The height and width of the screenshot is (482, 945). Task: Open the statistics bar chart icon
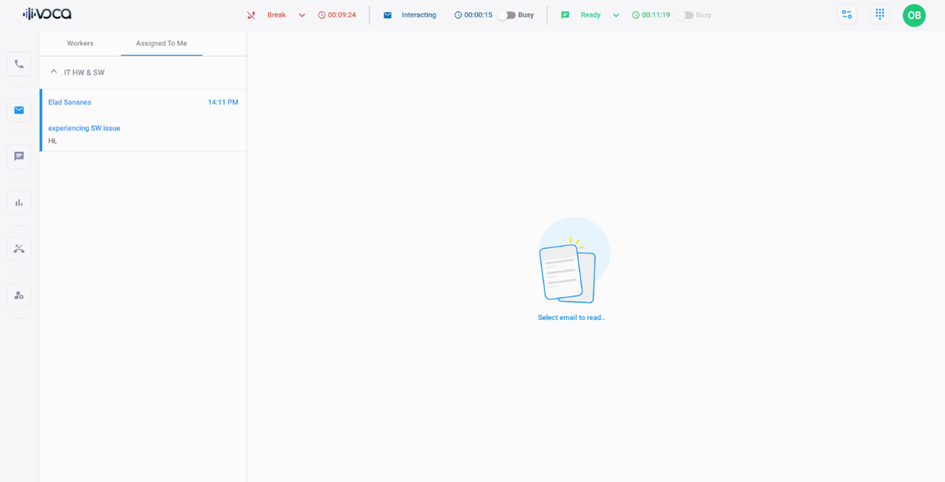[19, 202]
